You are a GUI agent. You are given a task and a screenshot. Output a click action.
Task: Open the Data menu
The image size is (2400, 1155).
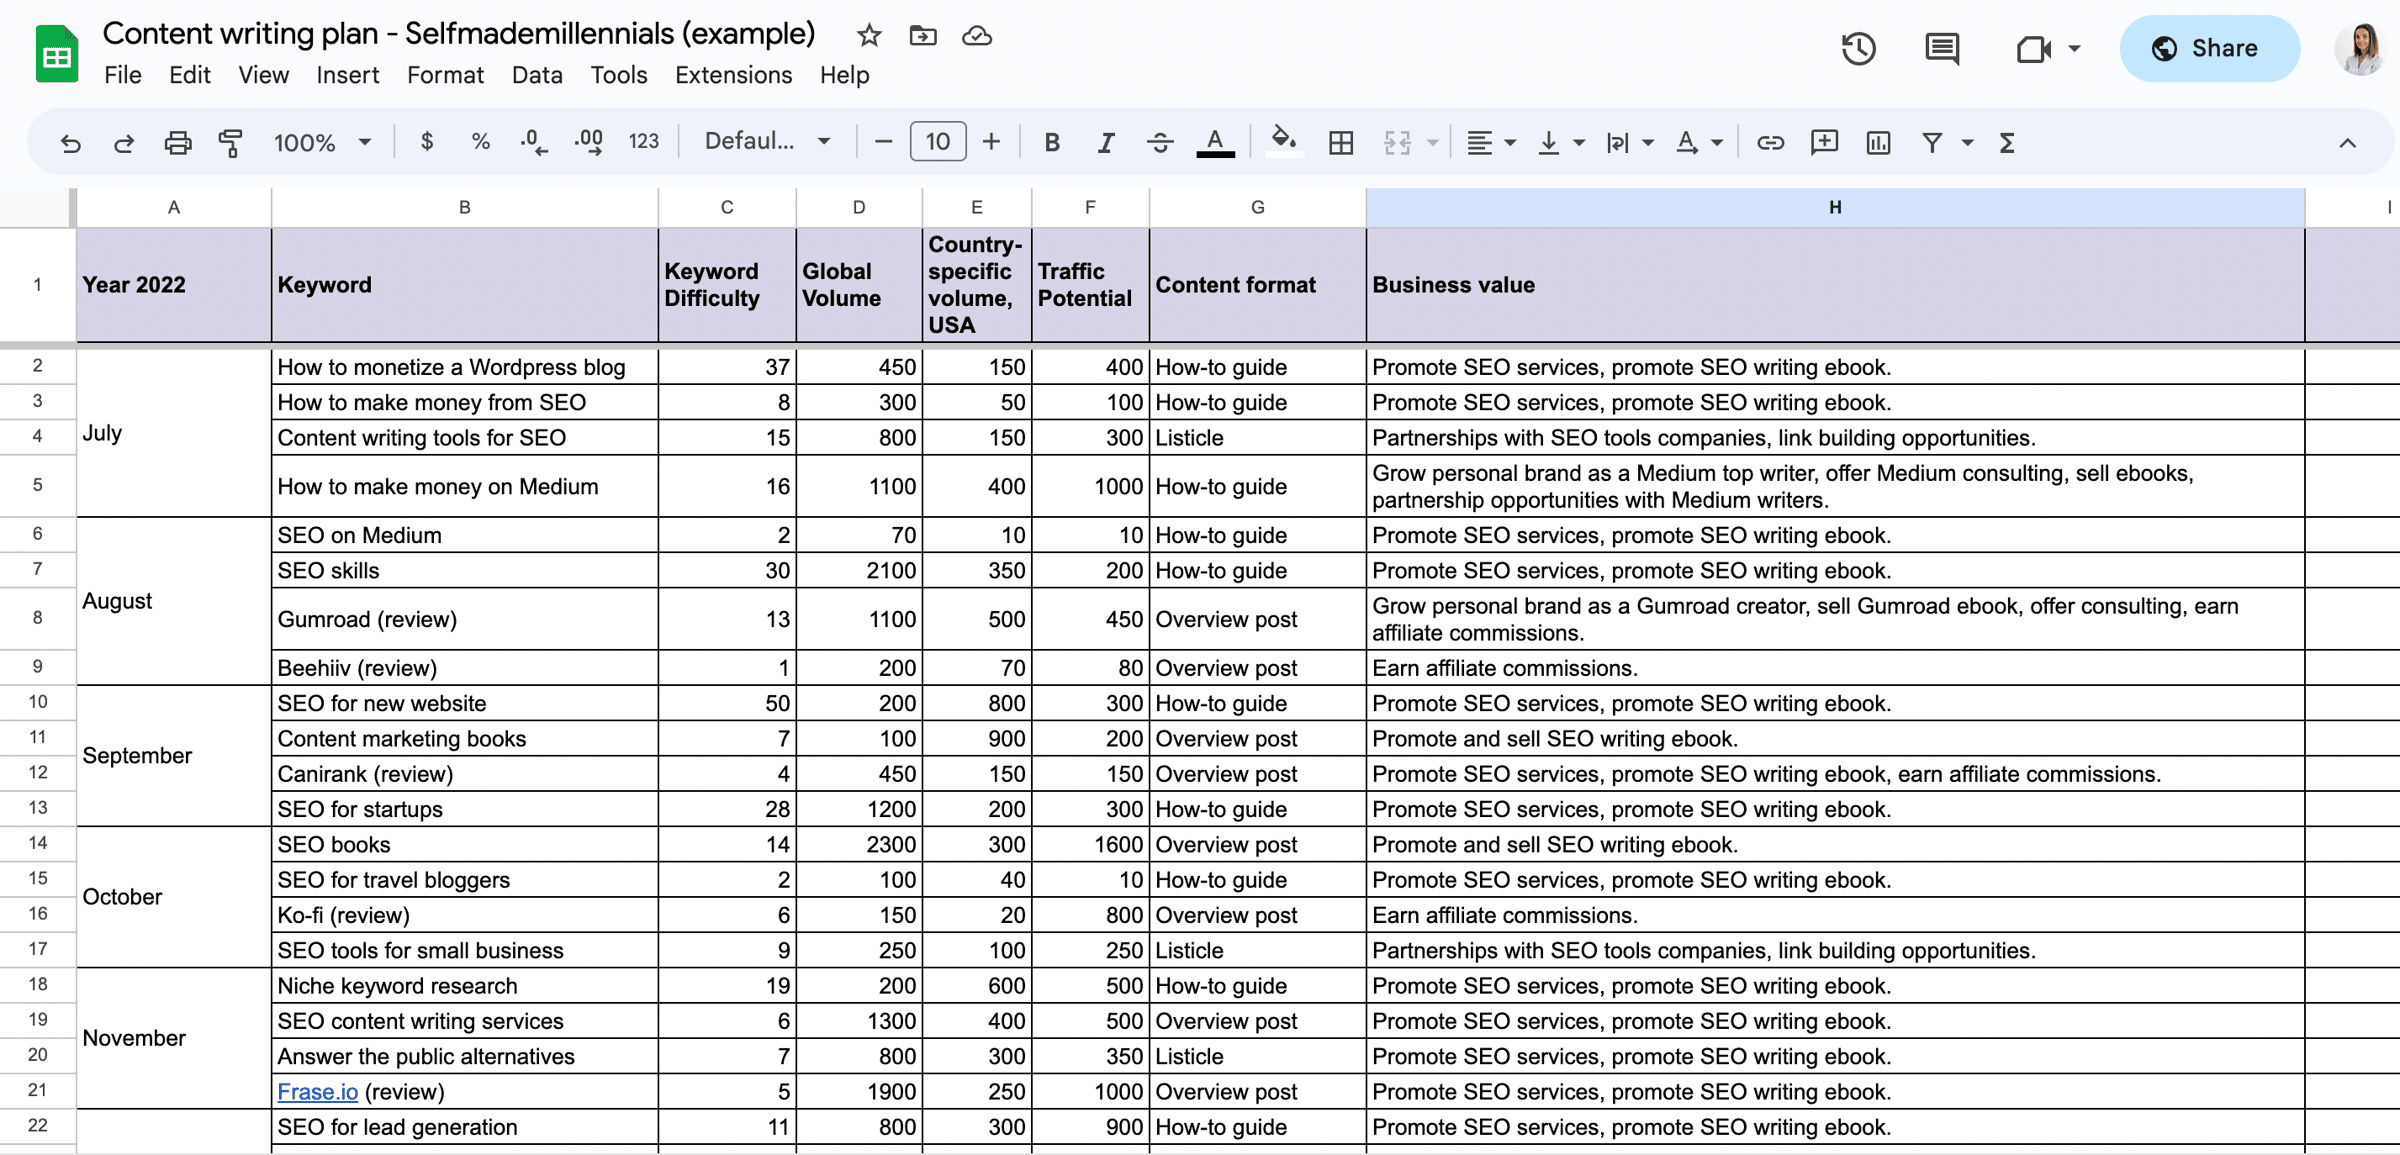[537, 75]
